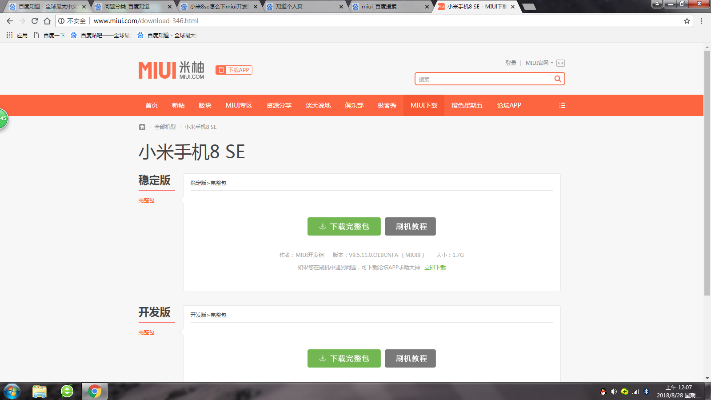Click the orange 下载APP button beside the logo

[x=234, y=70]
